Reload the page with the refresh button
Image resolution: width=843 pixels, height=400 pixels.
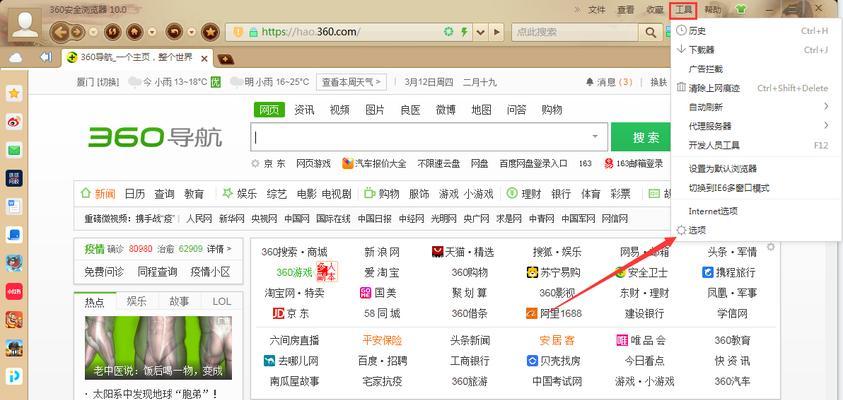(x=112, y=32)
